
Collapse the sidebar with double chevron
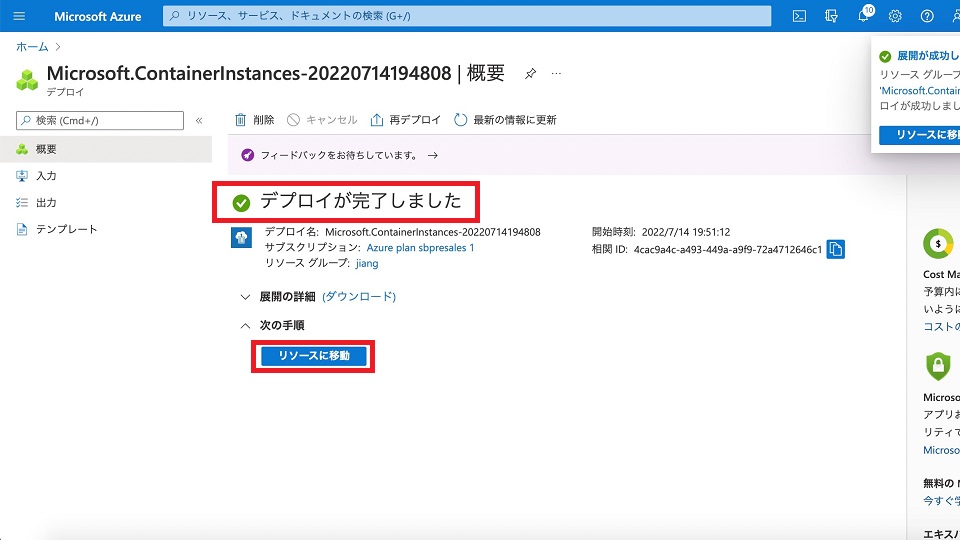[x=199, y=121]
